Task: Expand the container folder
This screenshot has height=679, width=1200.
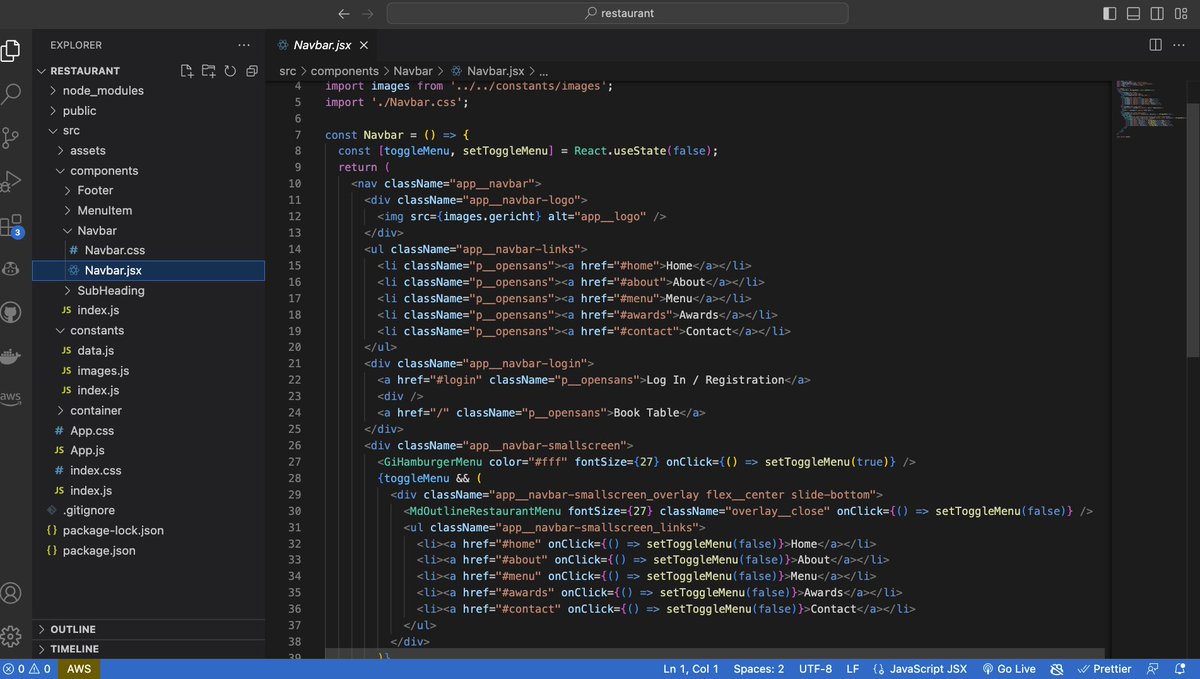Action: click(x=148, y=411)
